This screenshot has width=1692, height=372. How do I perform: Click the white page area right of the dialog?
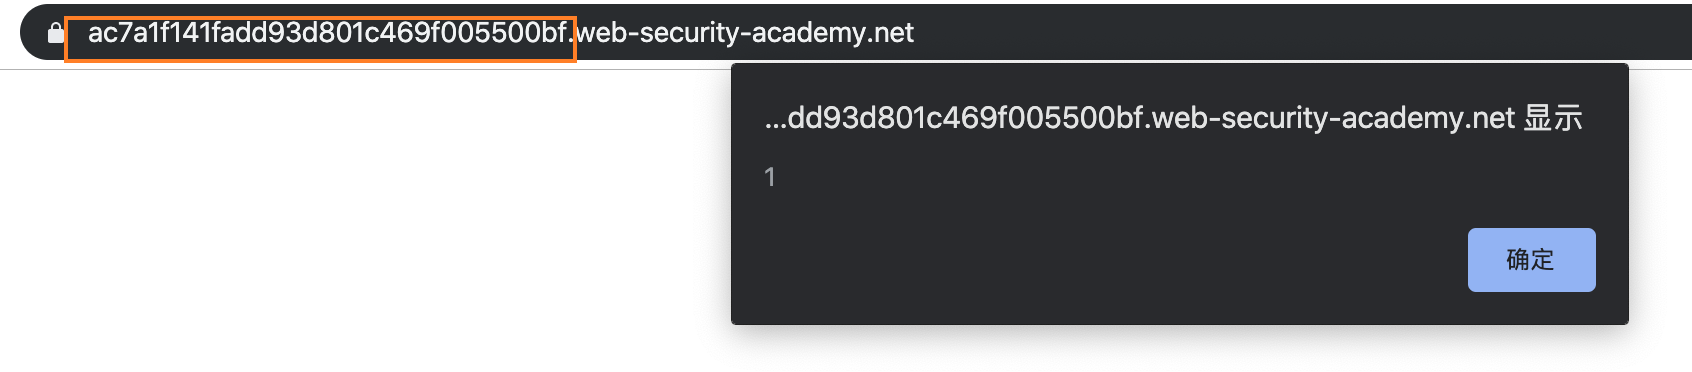[1661, 200]
